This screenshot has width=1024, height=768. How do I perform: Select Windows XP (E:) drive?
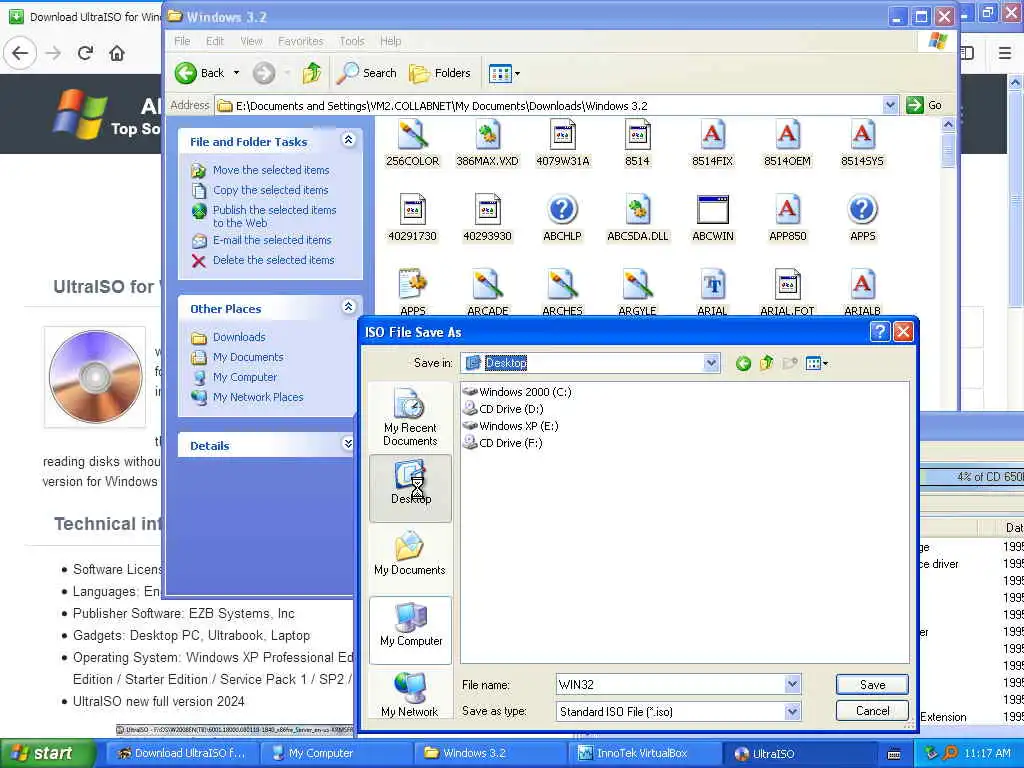511,426
